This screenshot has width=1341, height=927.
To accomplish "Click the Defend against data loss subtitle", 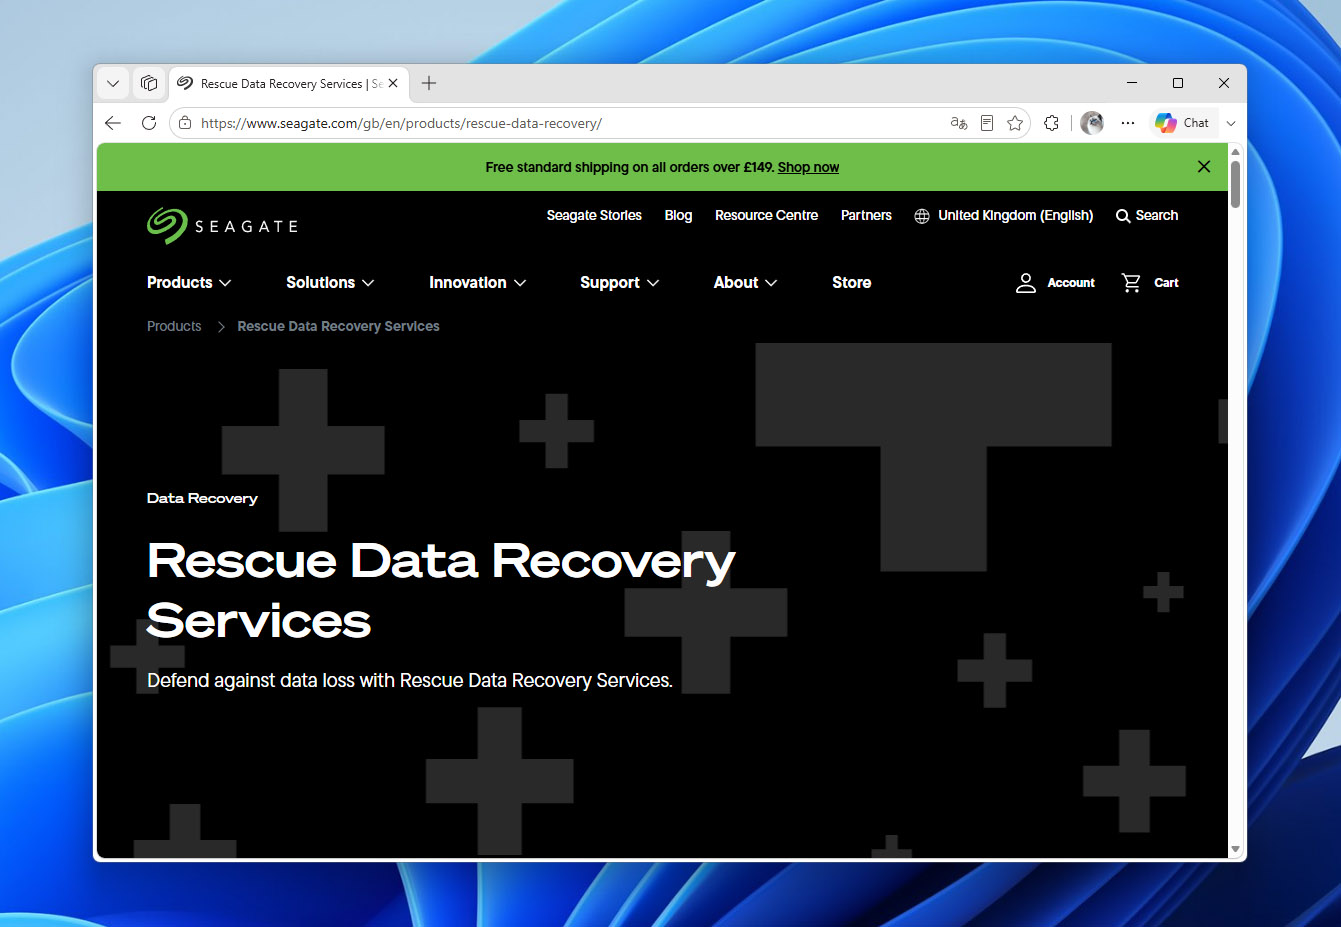I will point(410,680).
